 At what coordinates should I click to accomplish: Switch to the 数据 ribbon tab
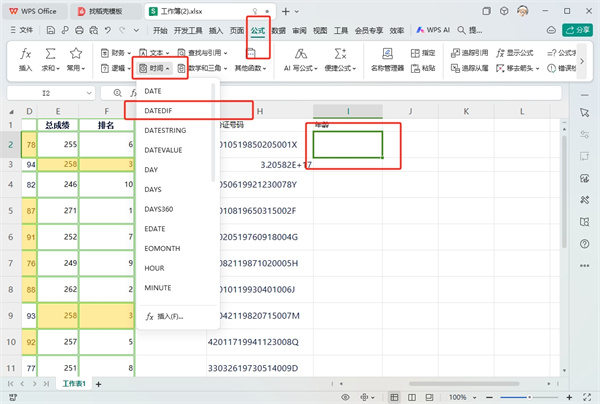tap(278, 31)
